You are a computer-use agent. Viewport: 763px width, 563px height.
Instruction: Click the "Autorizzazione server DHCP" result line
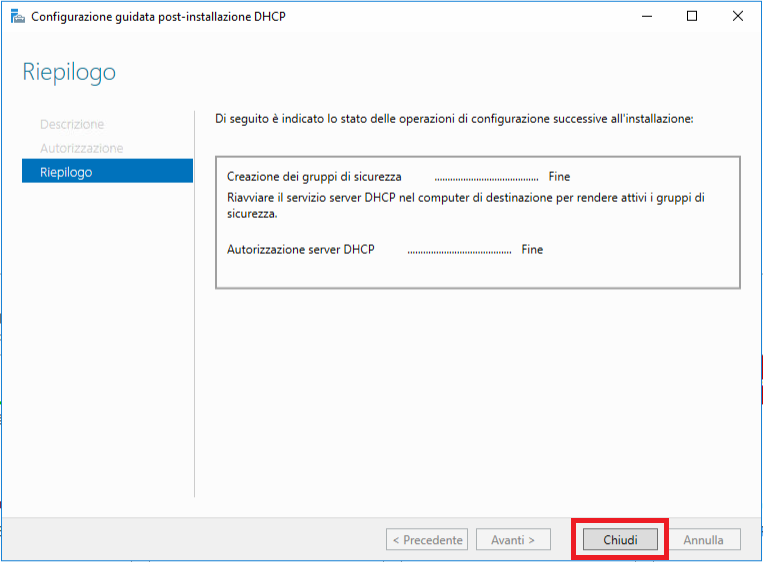(x=301, y=249)
